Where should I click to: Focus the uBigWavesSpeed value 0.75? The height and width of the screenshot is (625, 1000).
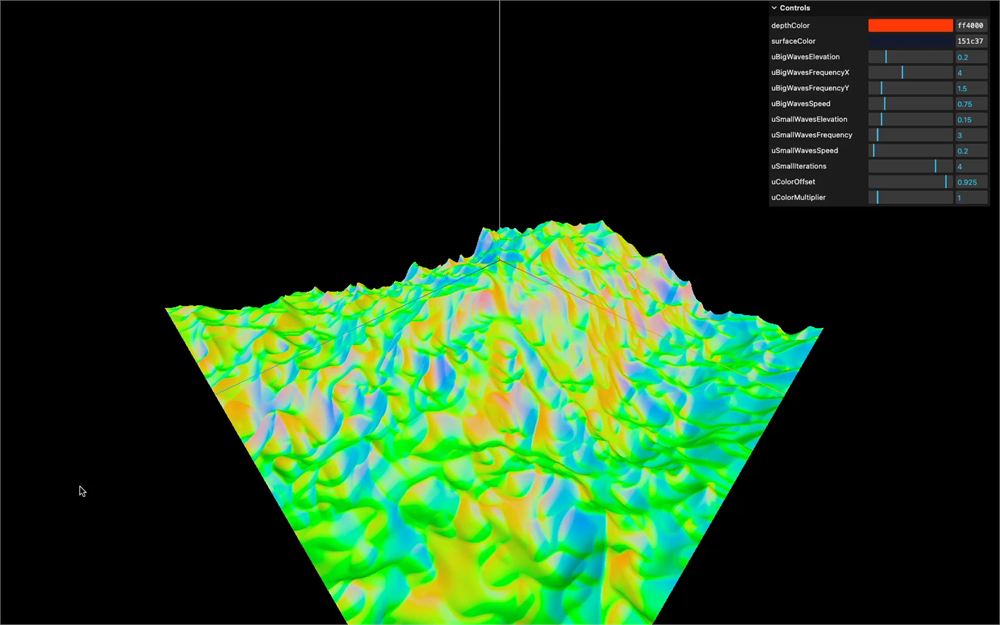971,104
